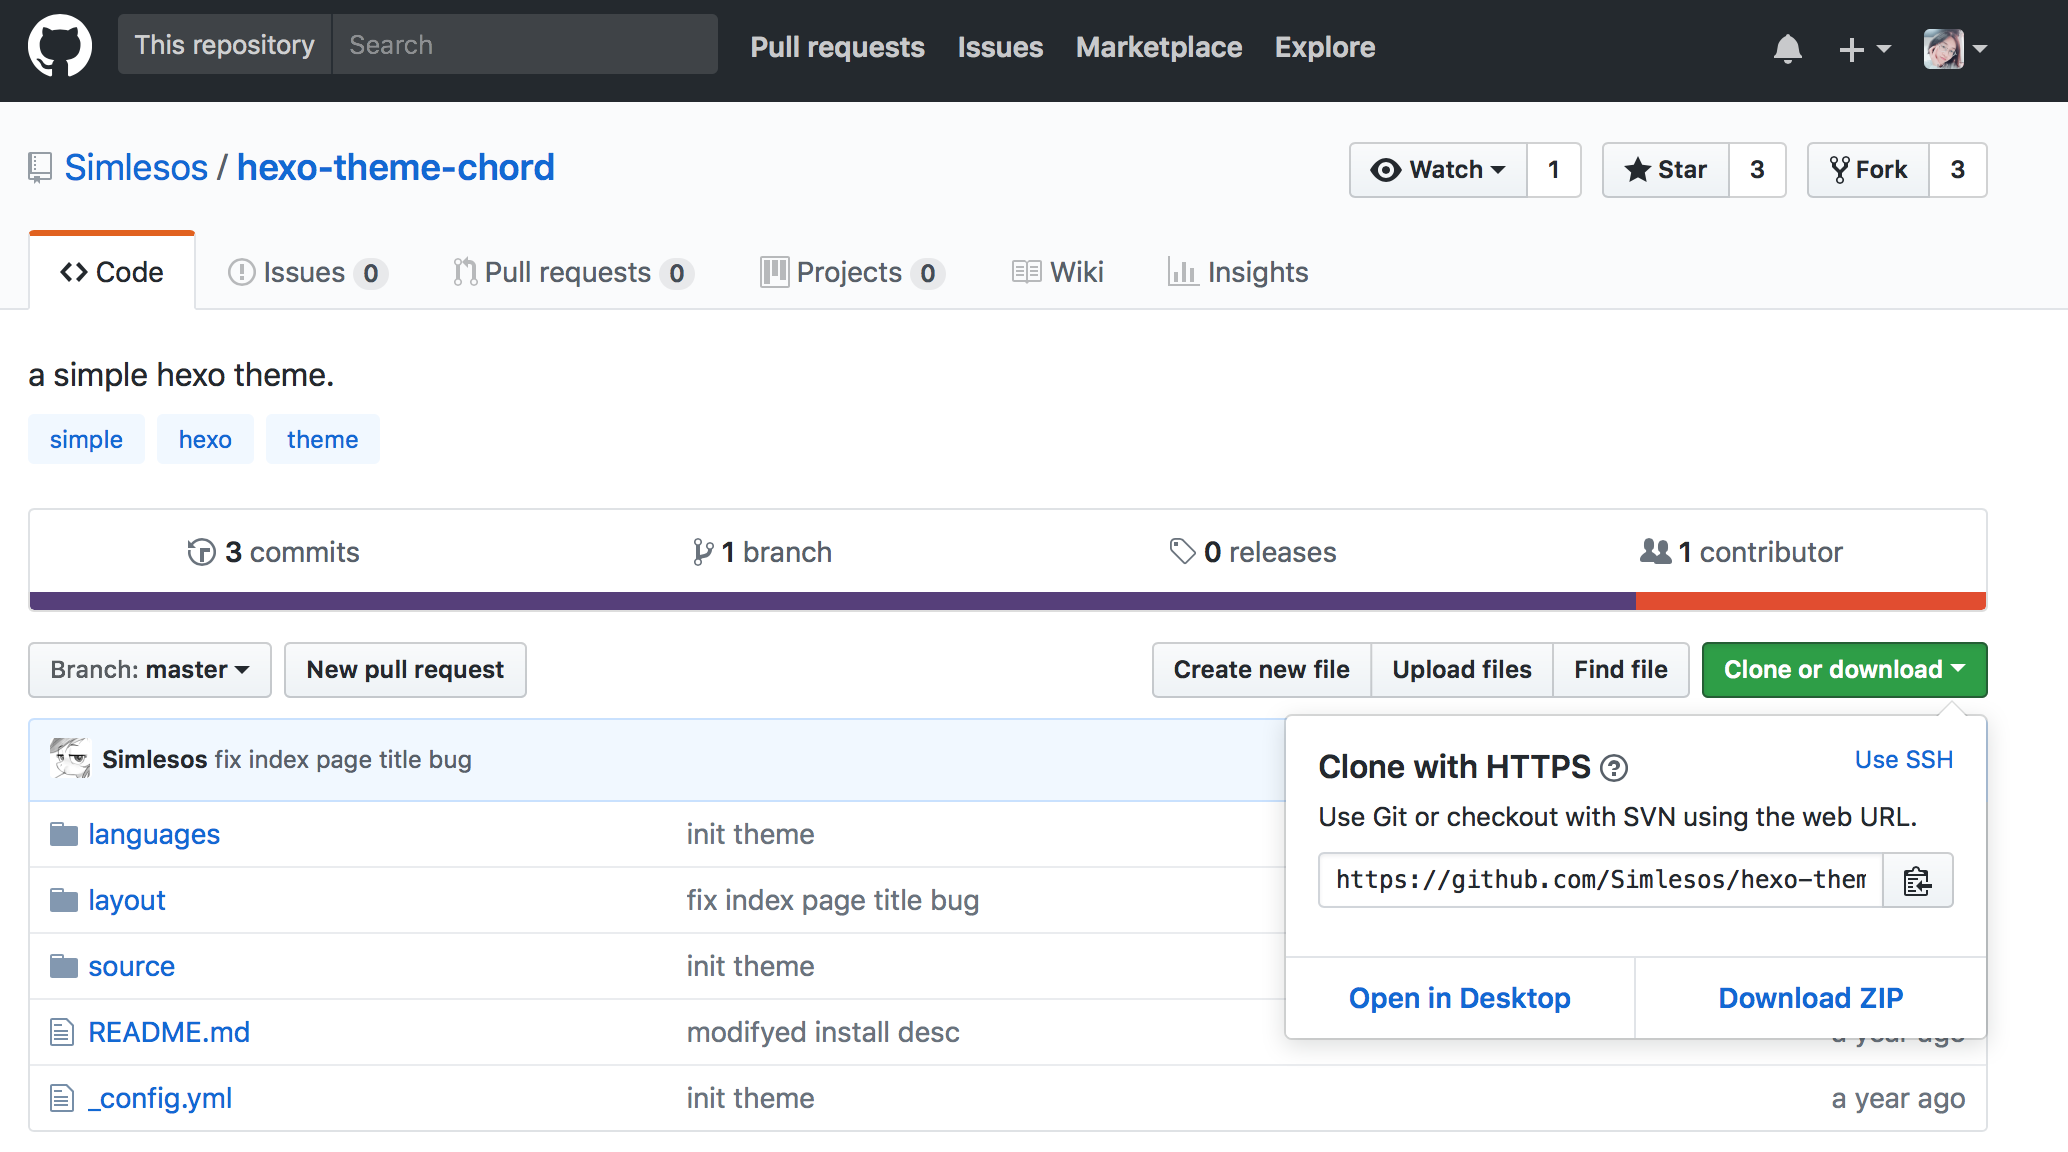Click the tag icon next to 0 releases

tap(1182, 551)
